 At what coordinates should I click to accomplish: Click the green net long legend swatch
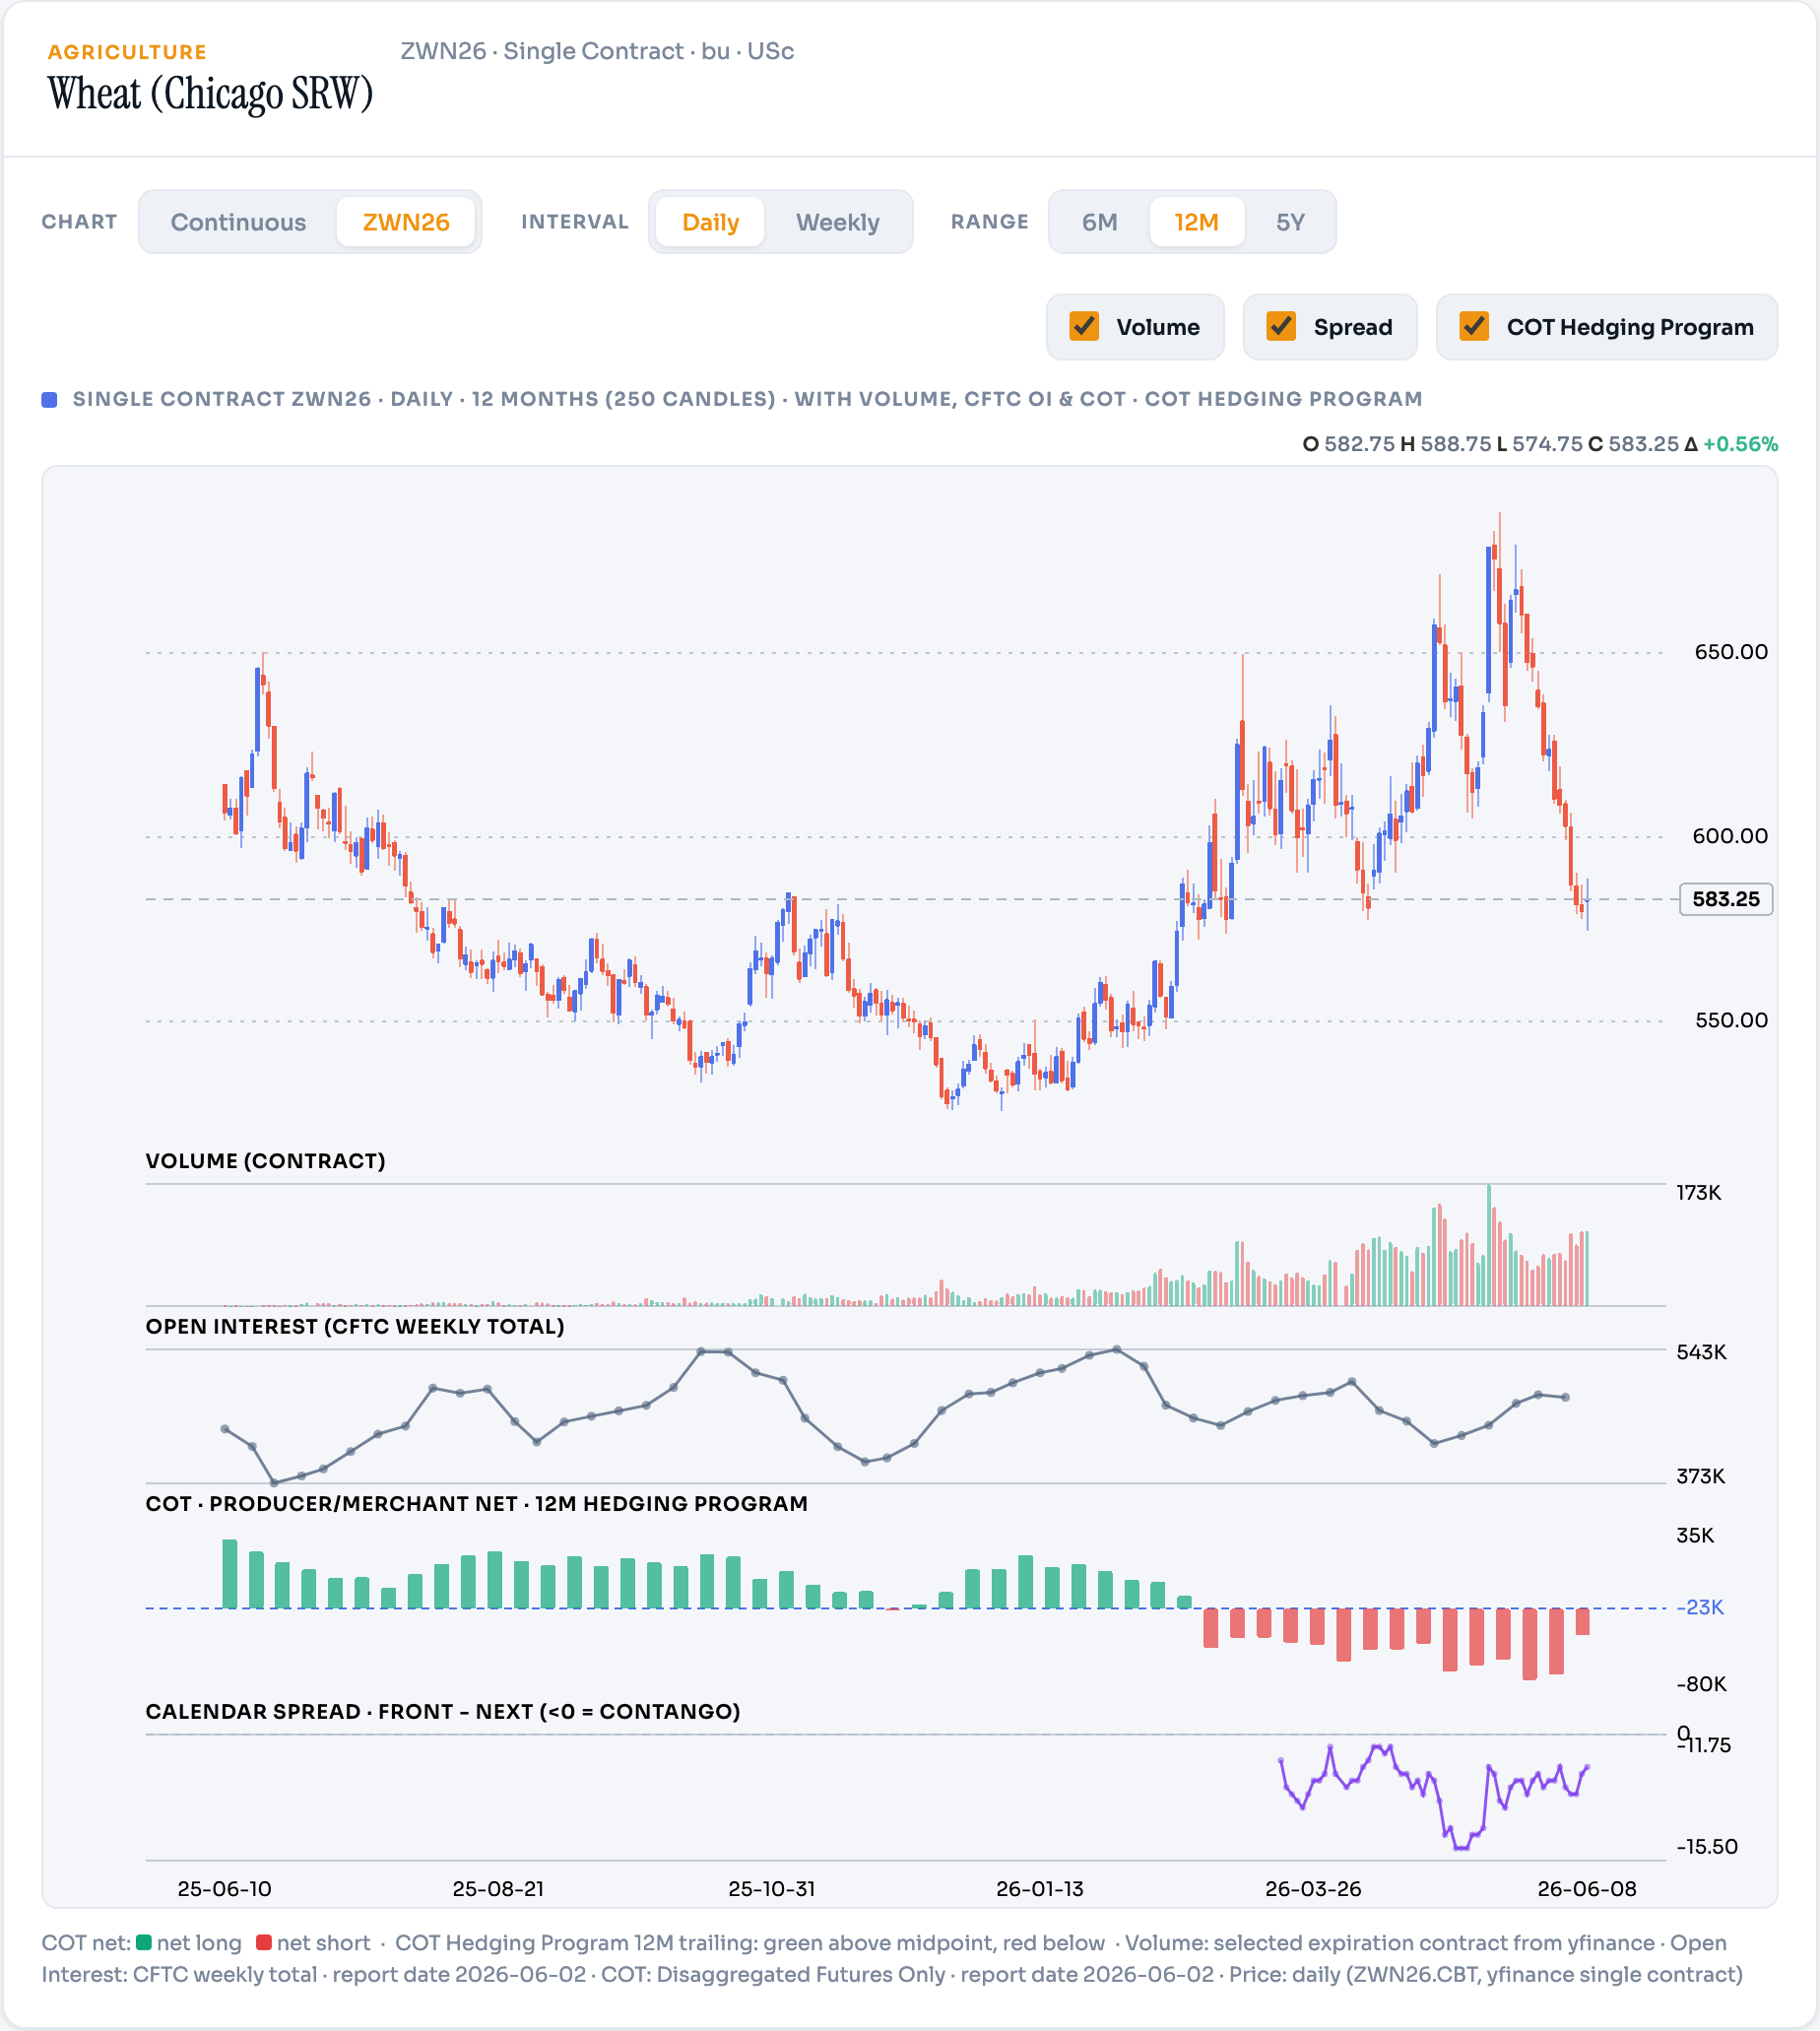coord(144,1943)
